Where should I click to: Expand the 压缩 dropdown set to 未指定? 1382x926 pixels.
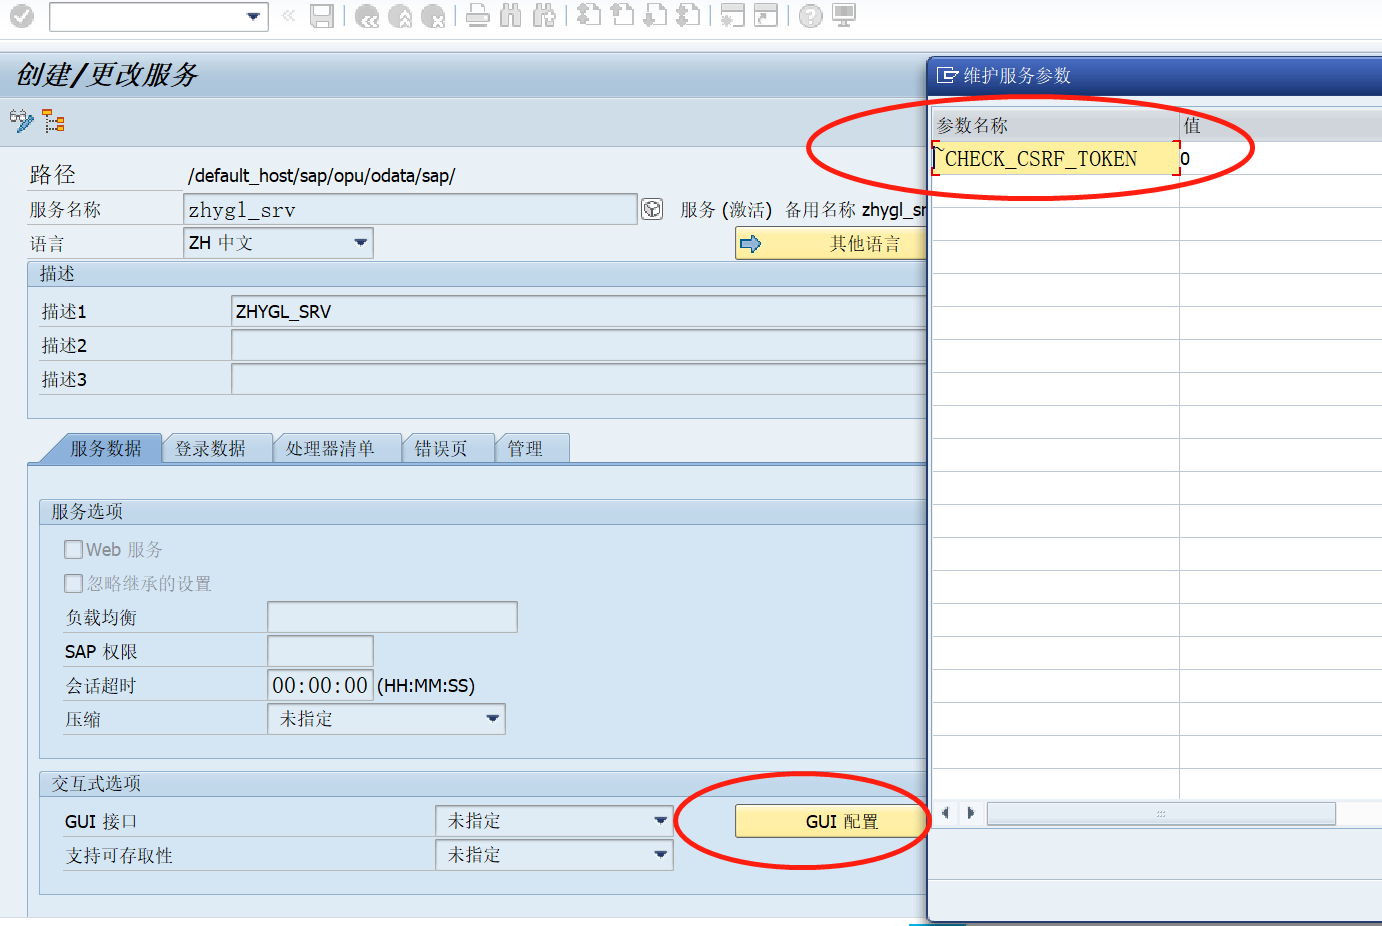point(492,718)
